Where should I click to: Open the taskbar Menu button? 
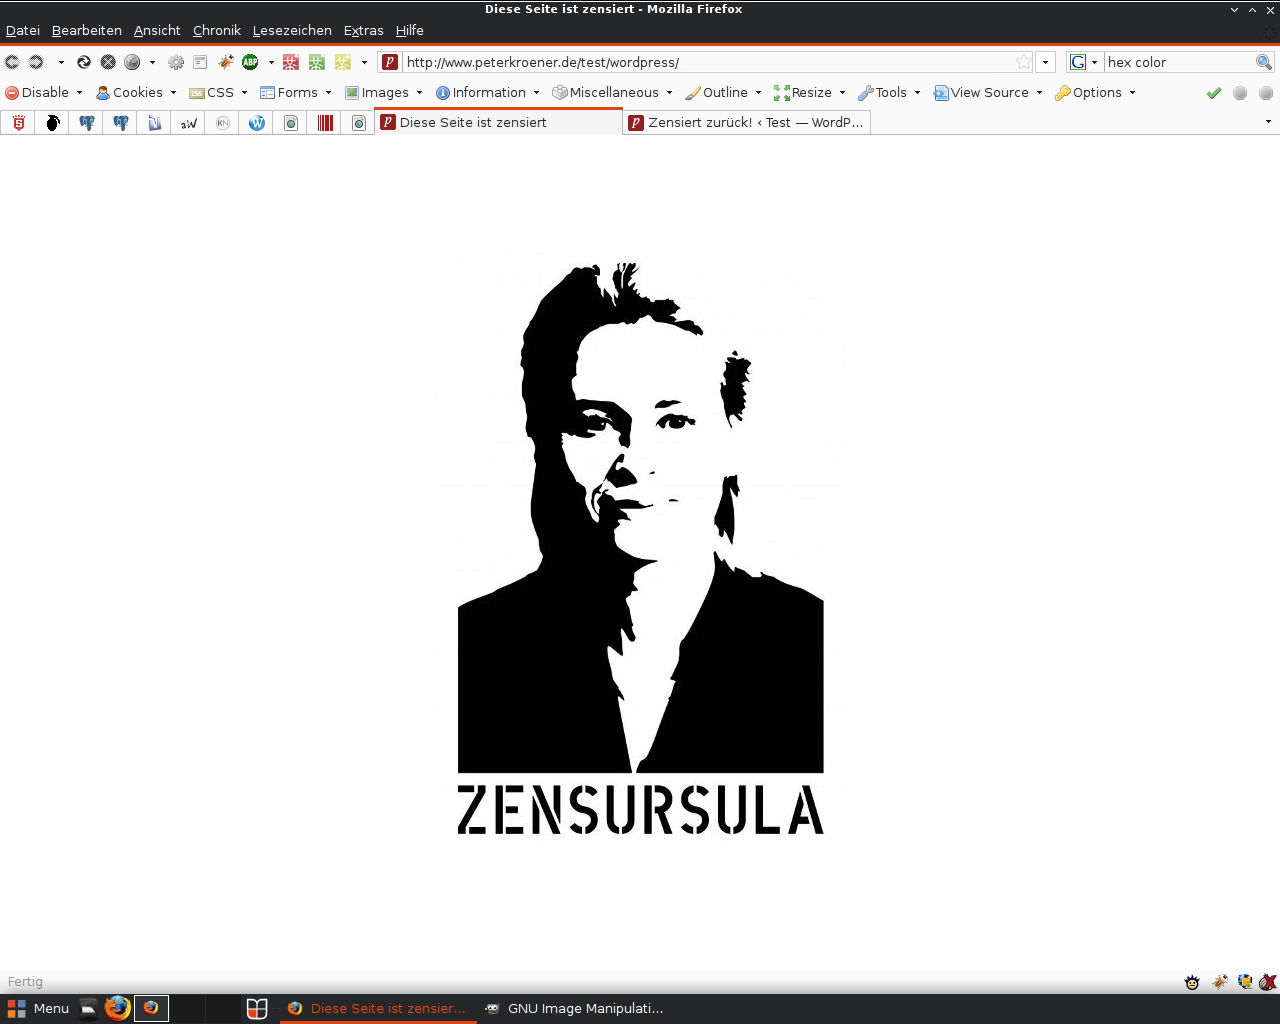pyautogui.click(x=38, y=1008)
